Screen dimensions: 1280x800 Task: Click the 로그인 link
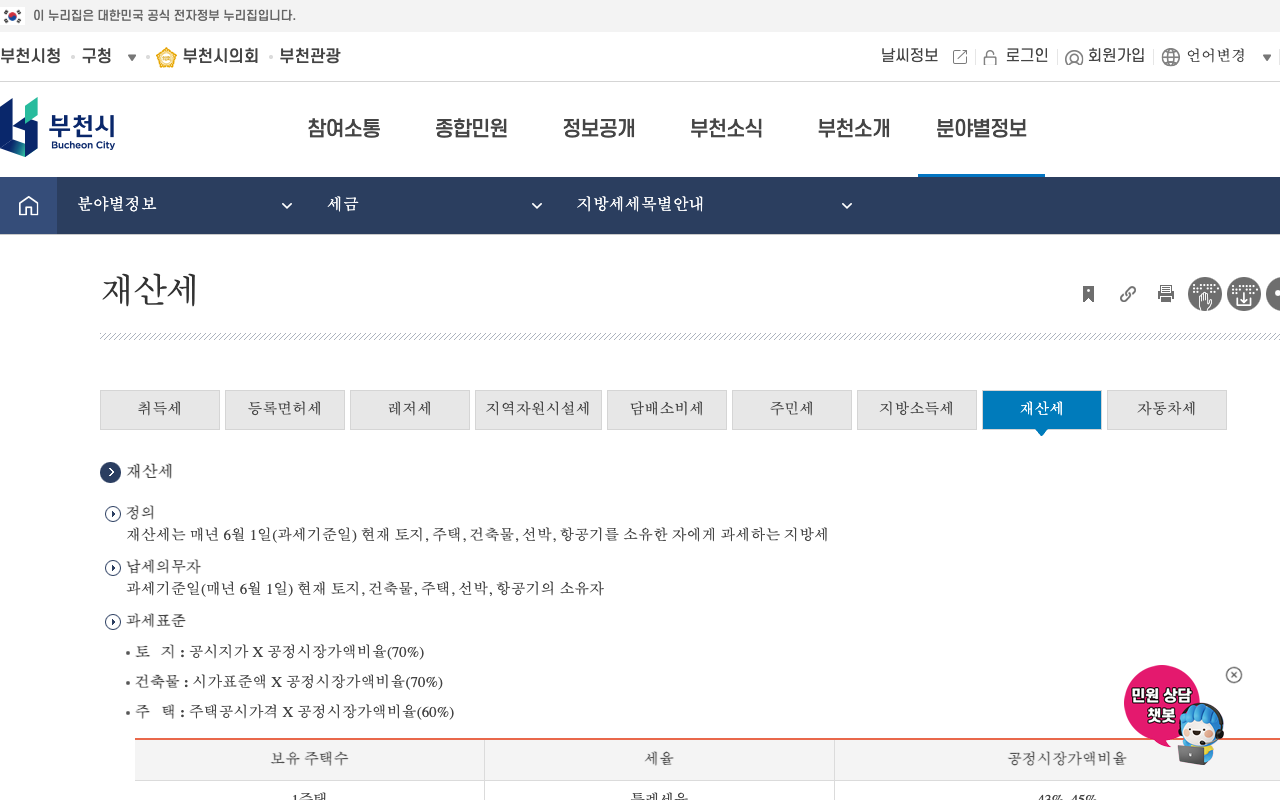pyautogui.click(x=1027, y=56)
